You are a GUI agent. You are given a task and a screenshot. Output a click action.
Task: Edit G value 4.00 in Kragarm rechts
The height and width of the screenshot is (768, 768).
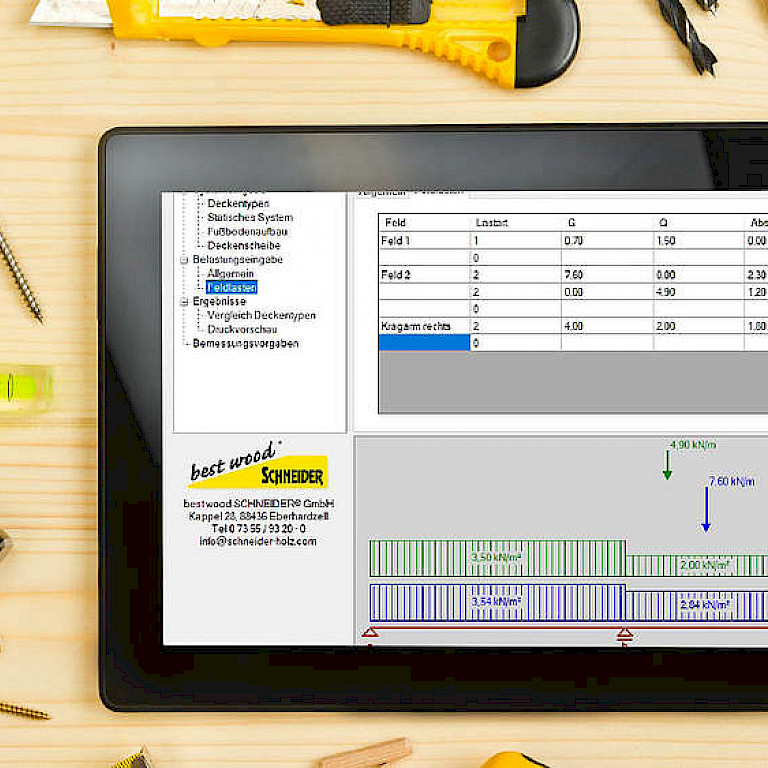click(607, 326)
